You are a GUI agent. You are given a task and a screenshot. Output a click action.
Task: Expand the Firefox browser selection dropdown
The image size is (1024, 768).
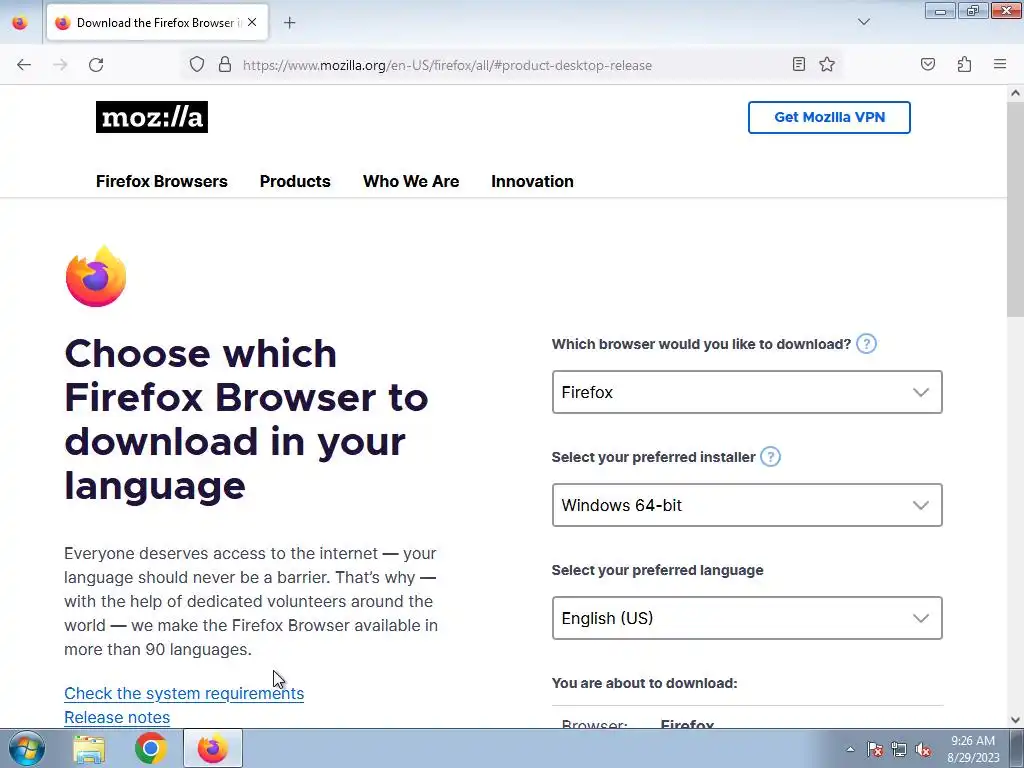coord(747,392)
